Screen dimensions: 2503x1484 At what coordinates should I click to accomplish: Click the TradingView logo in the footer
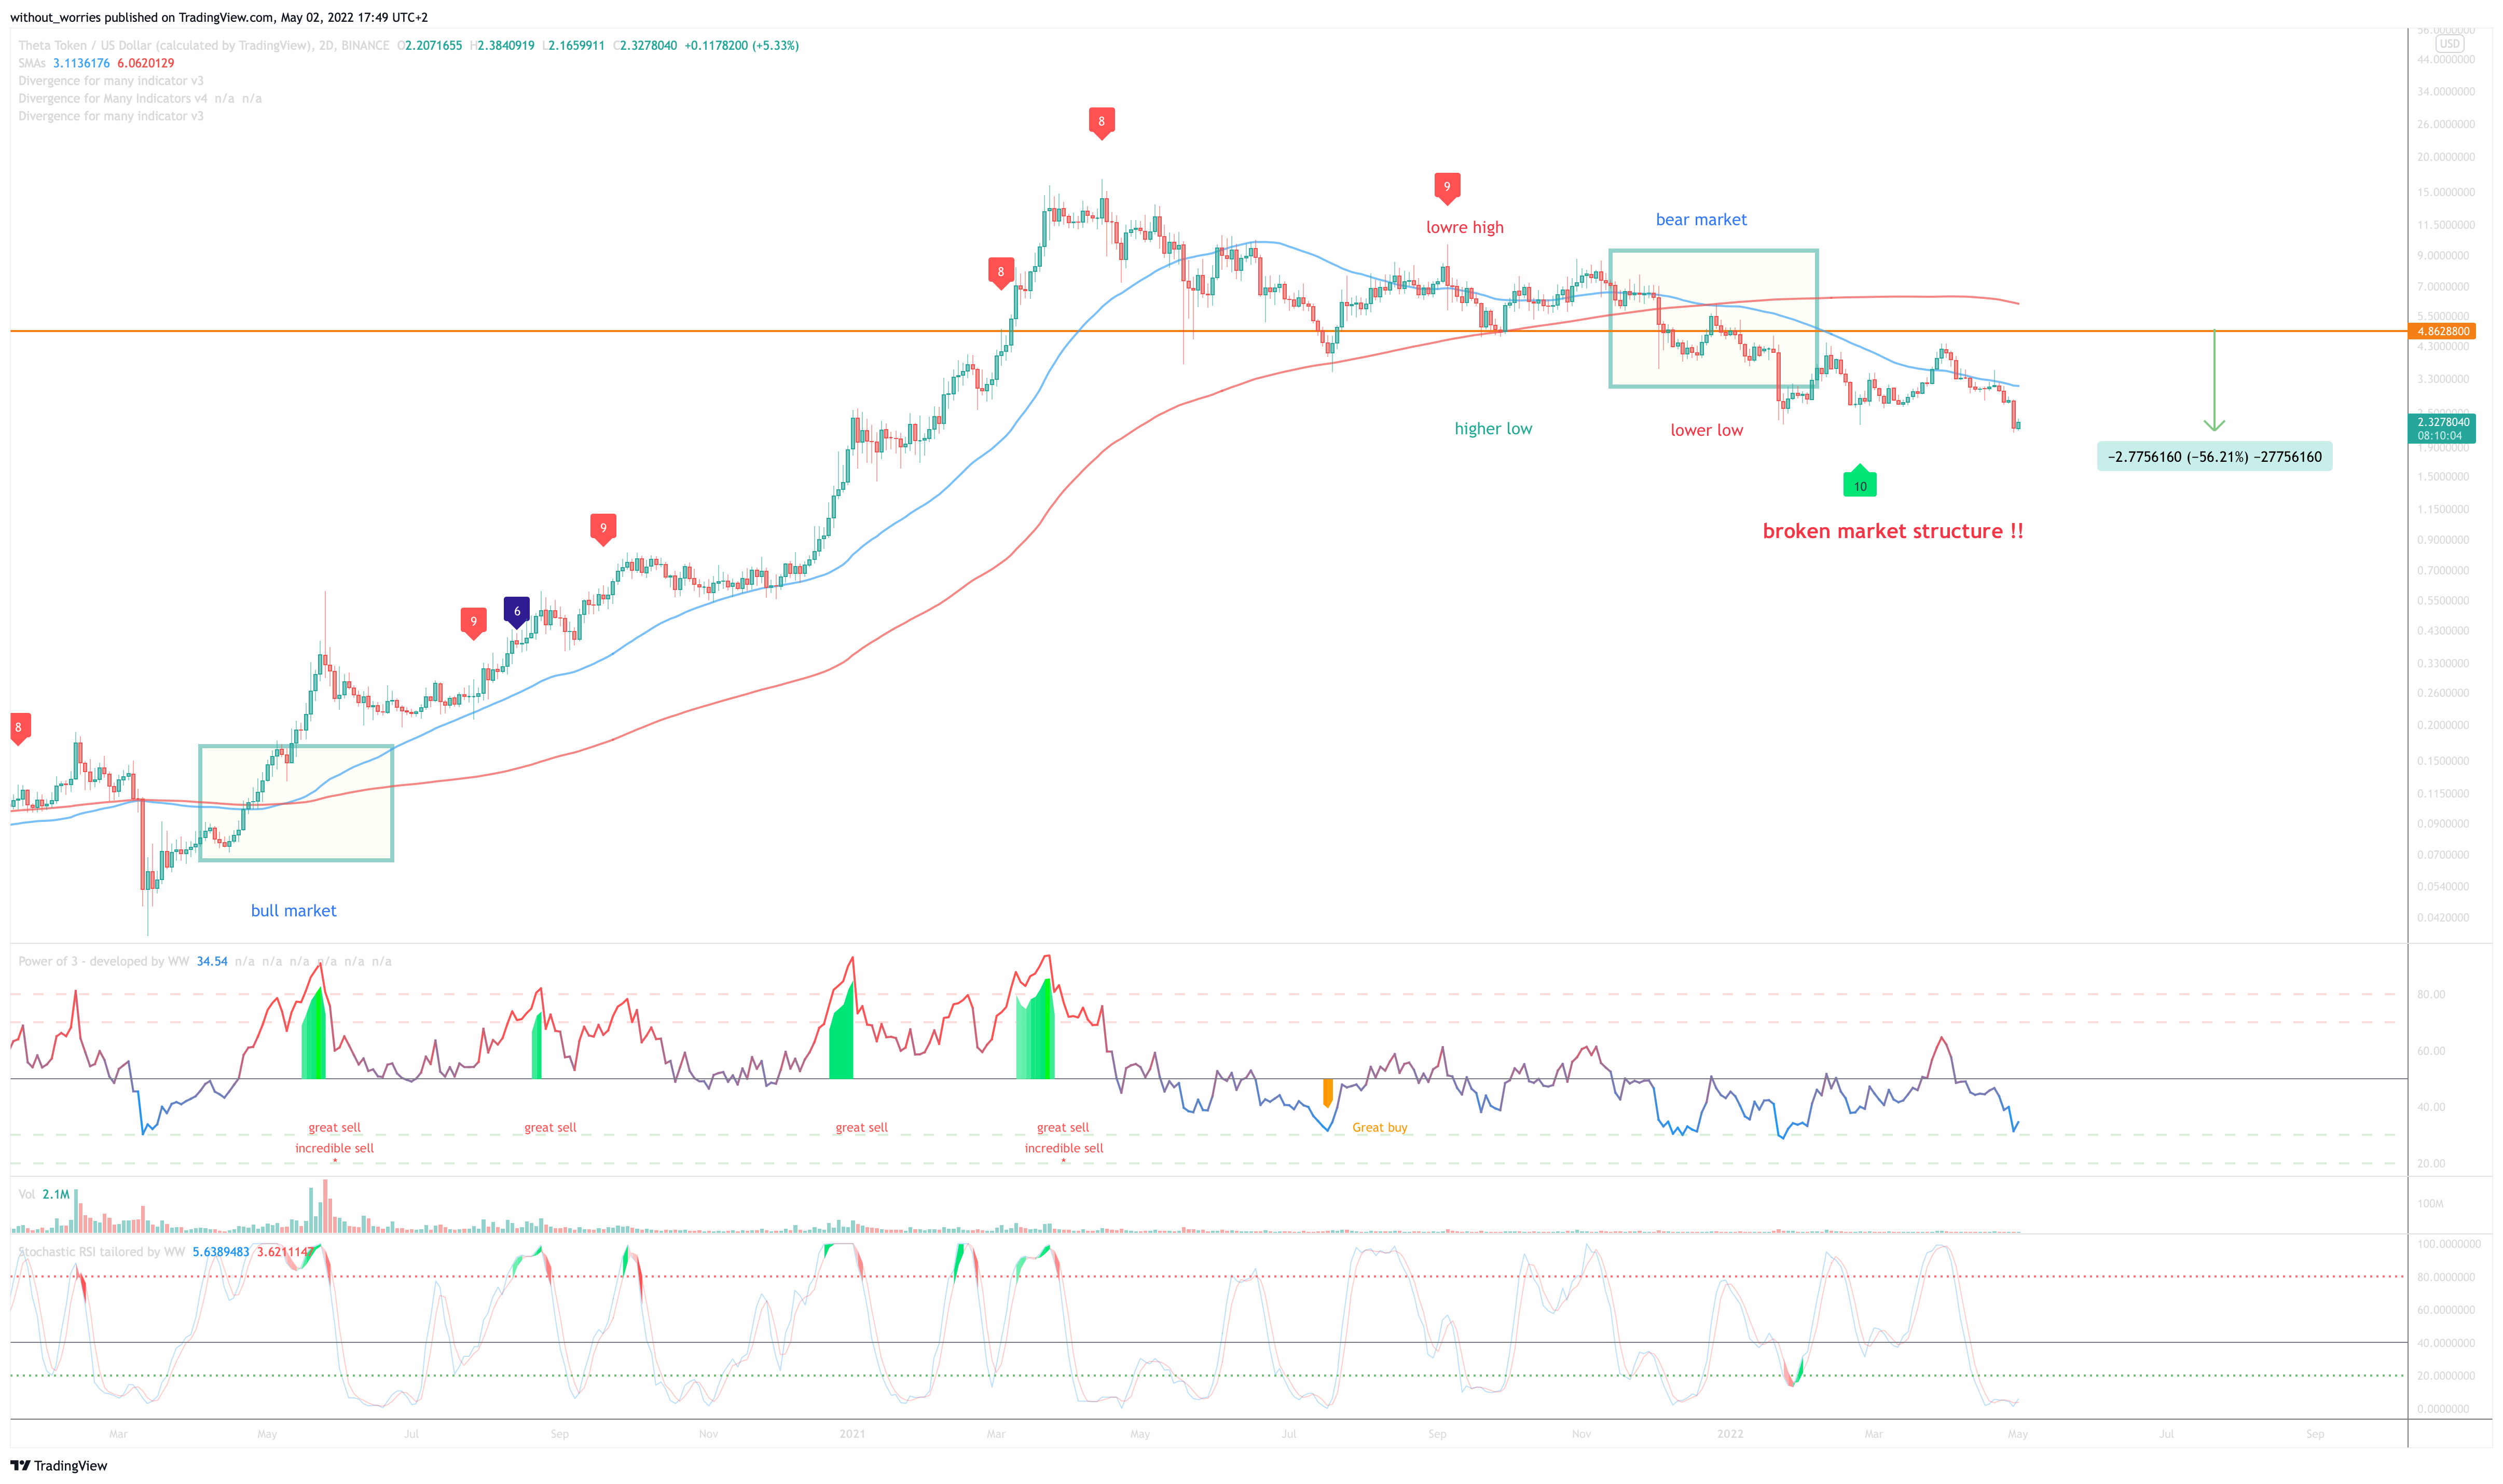pyautogui.click(x=59, y=1465)
